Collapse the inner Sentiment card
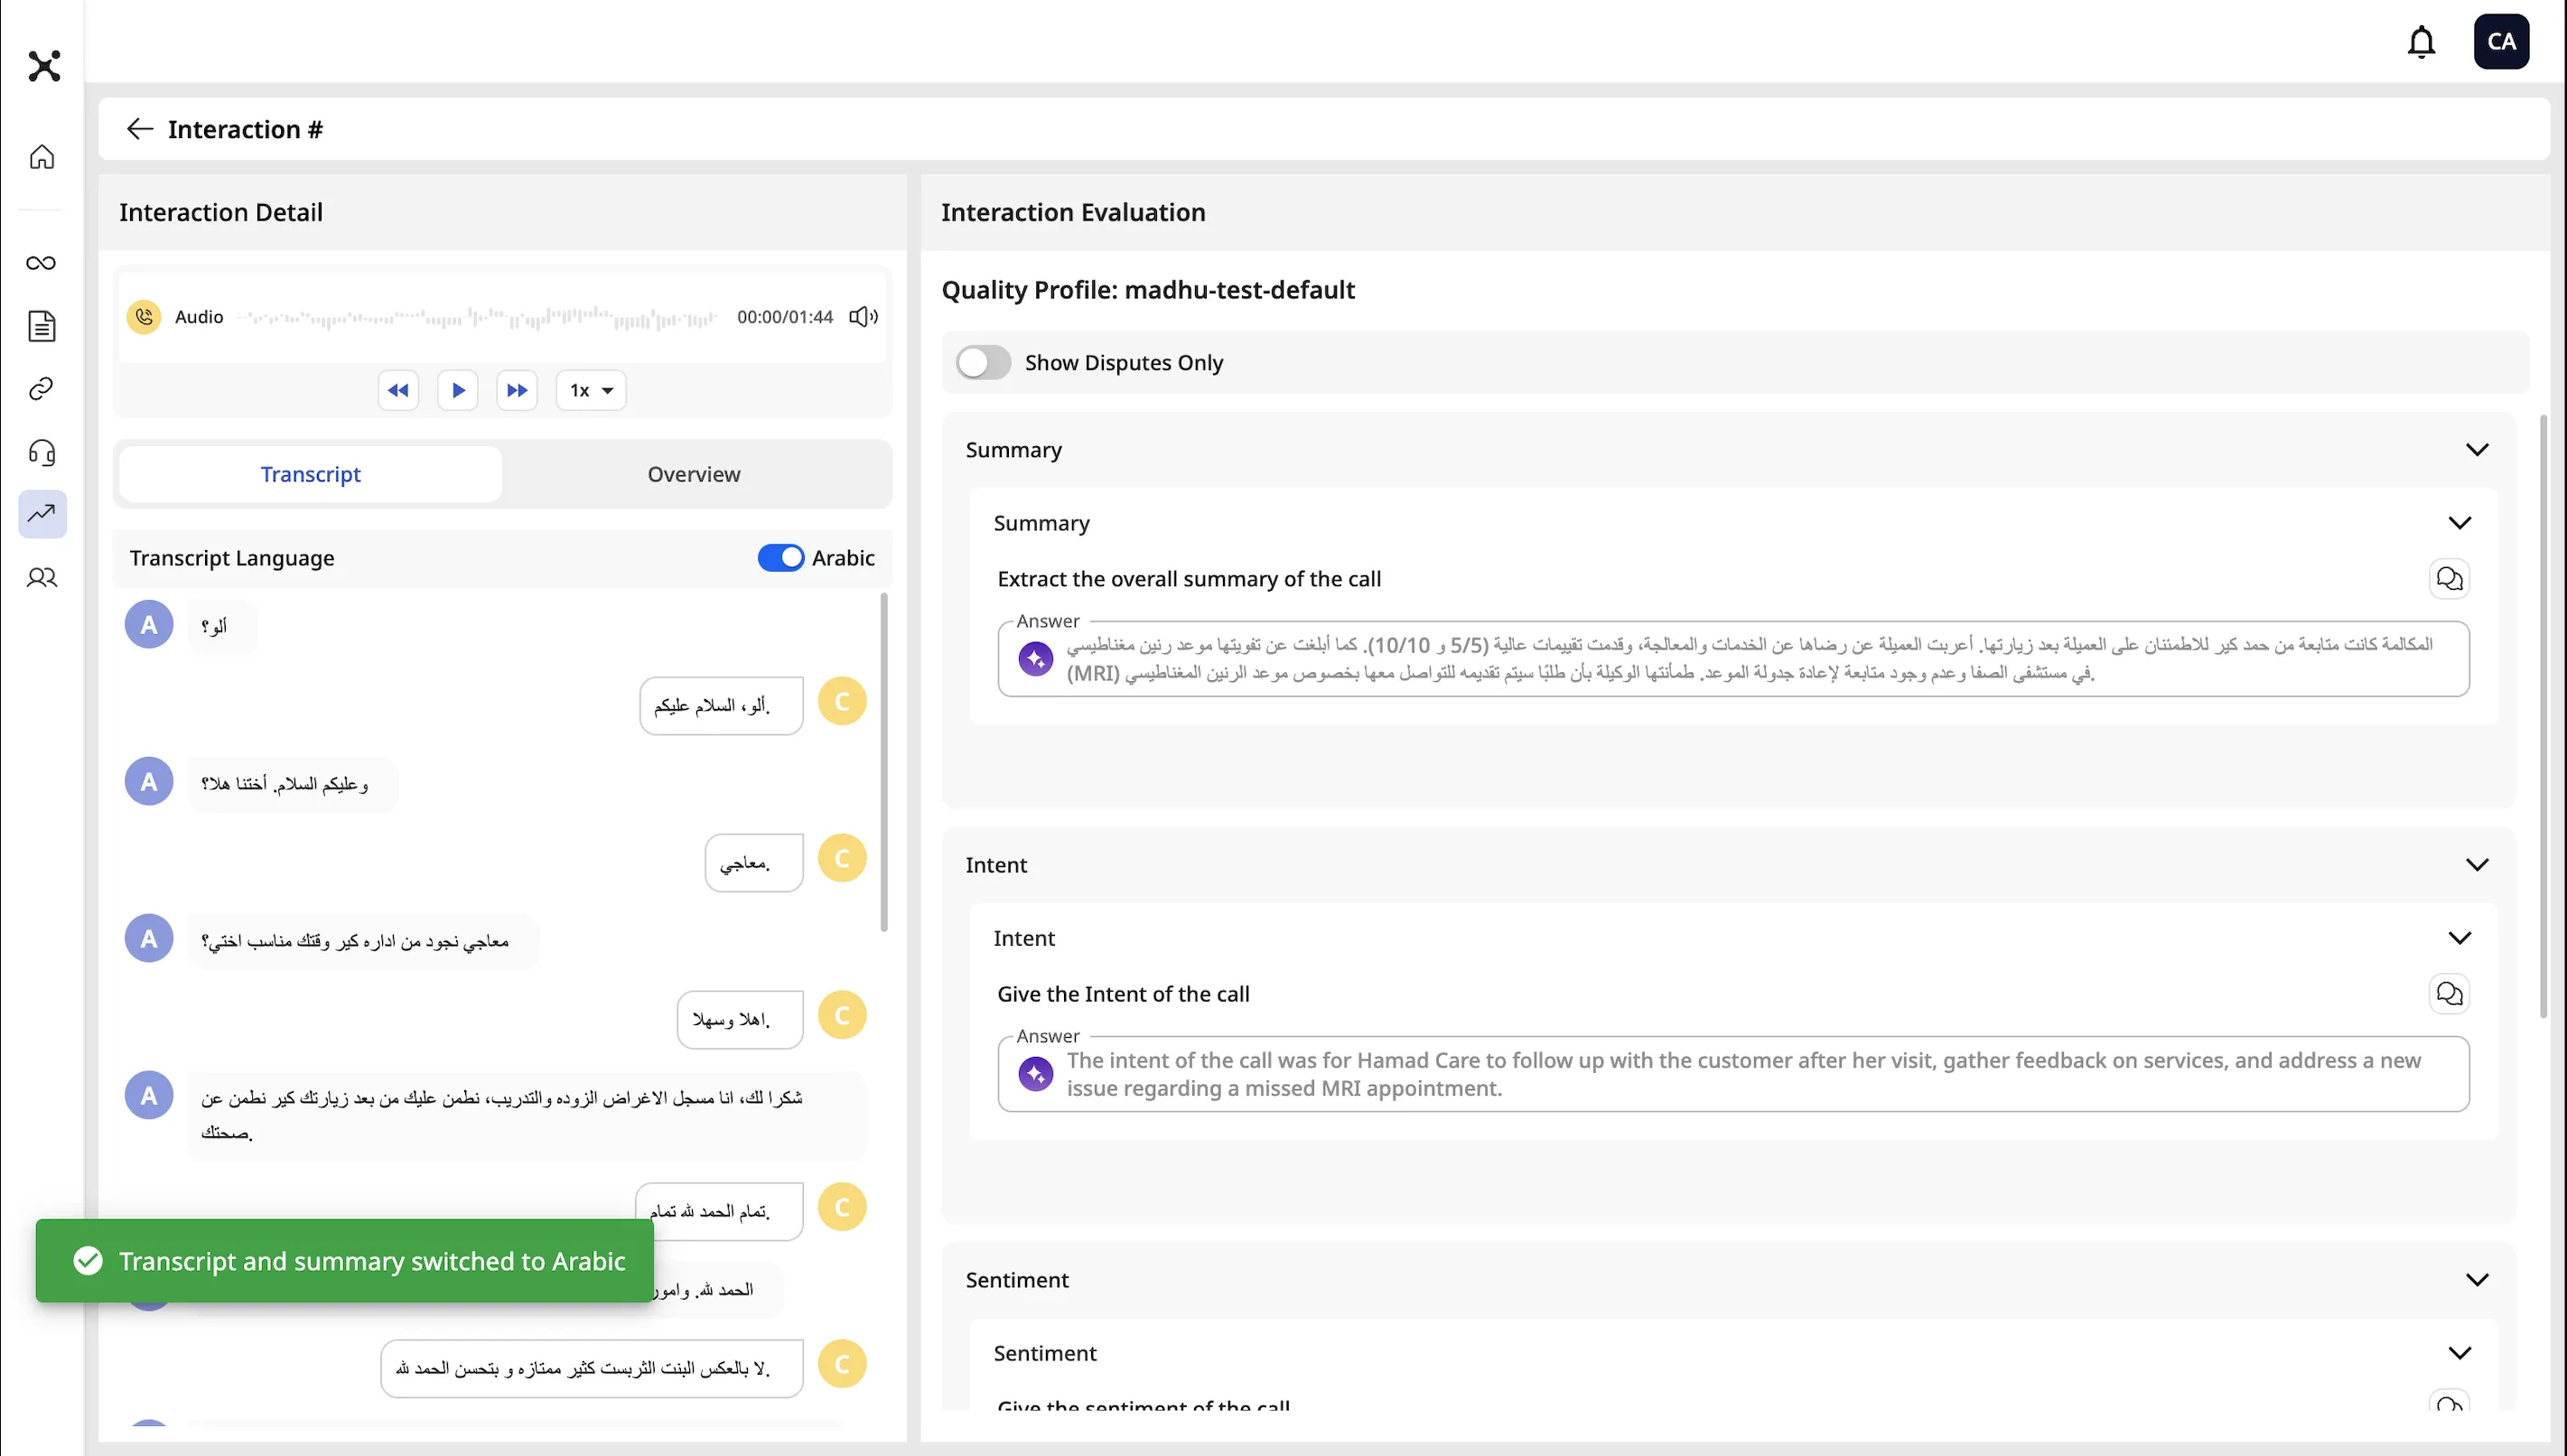This screenshot has height=1456, width=2567. coord(2459,1353)
